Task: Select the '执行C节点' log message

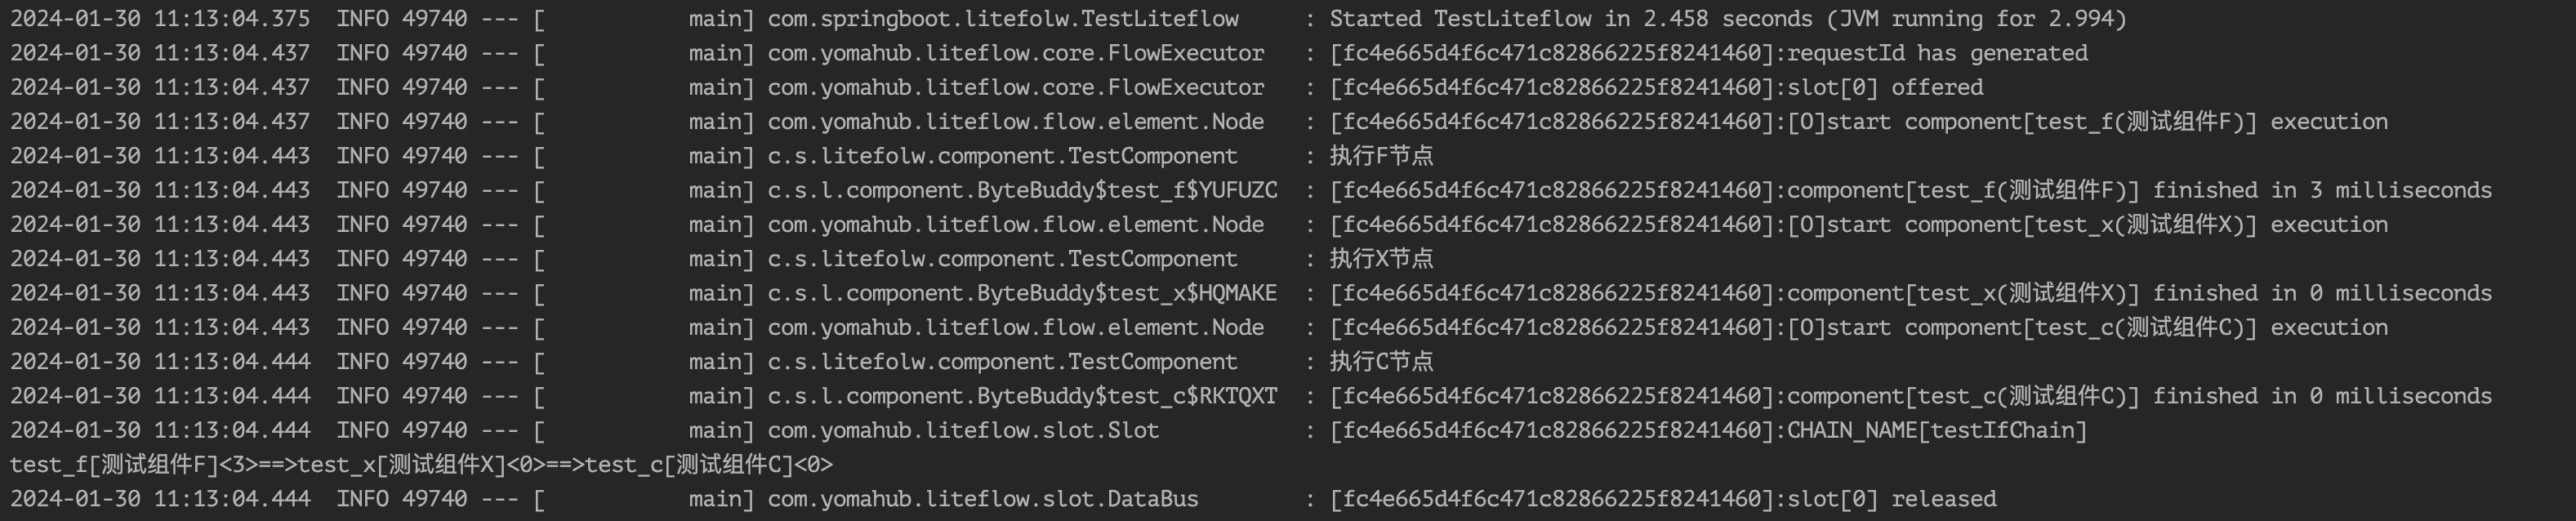Action: pos(1381,362)
